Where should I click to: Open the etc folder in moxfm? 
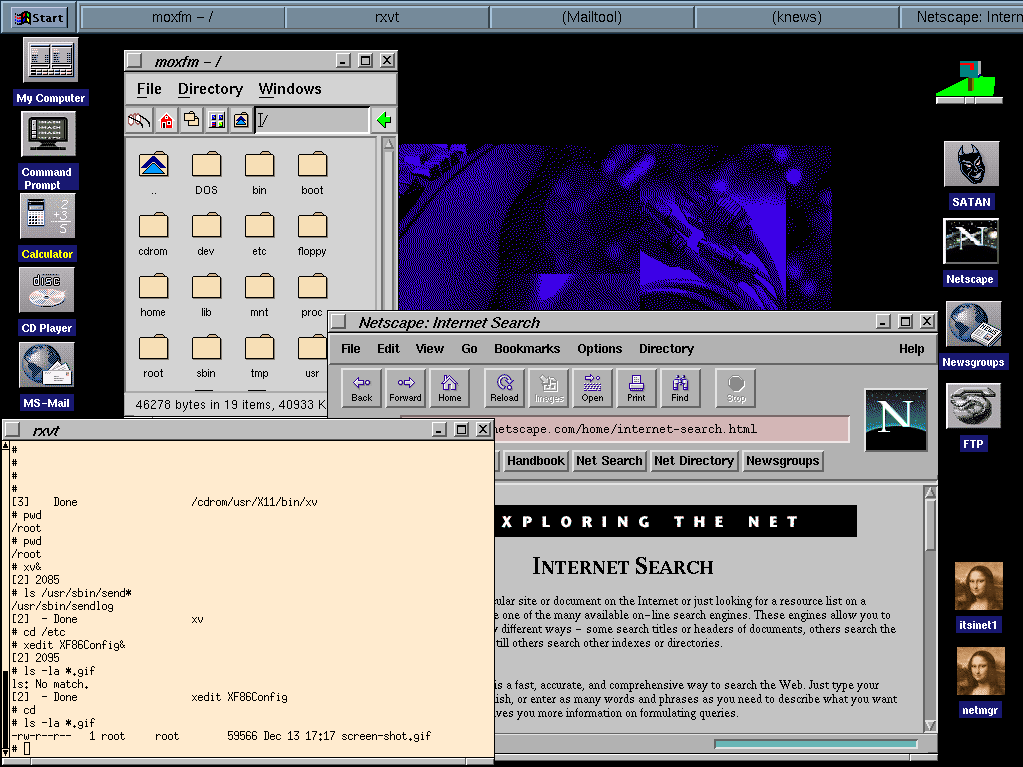pyautogui.click(x=259, y=226)
